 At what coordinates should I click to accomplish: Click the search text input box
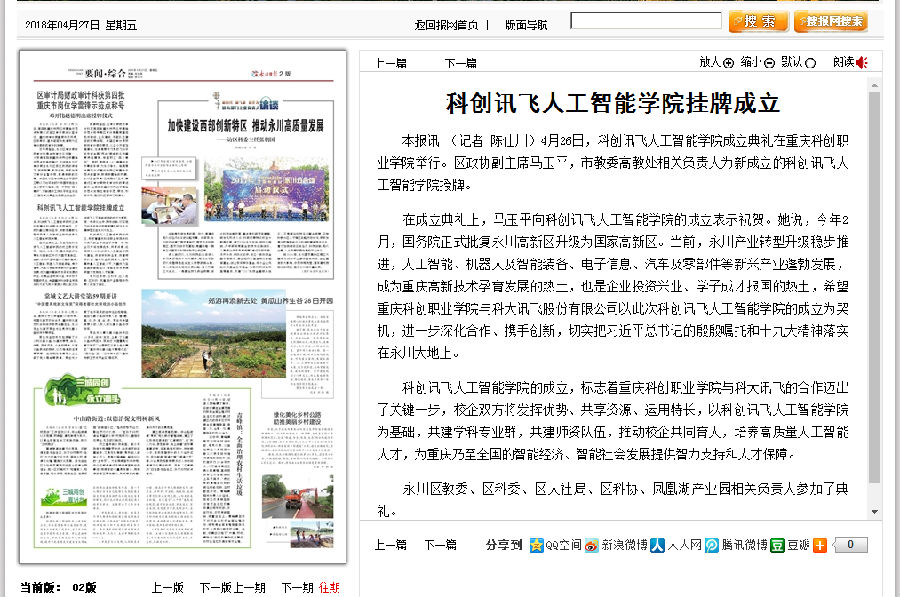pos(645,20)
